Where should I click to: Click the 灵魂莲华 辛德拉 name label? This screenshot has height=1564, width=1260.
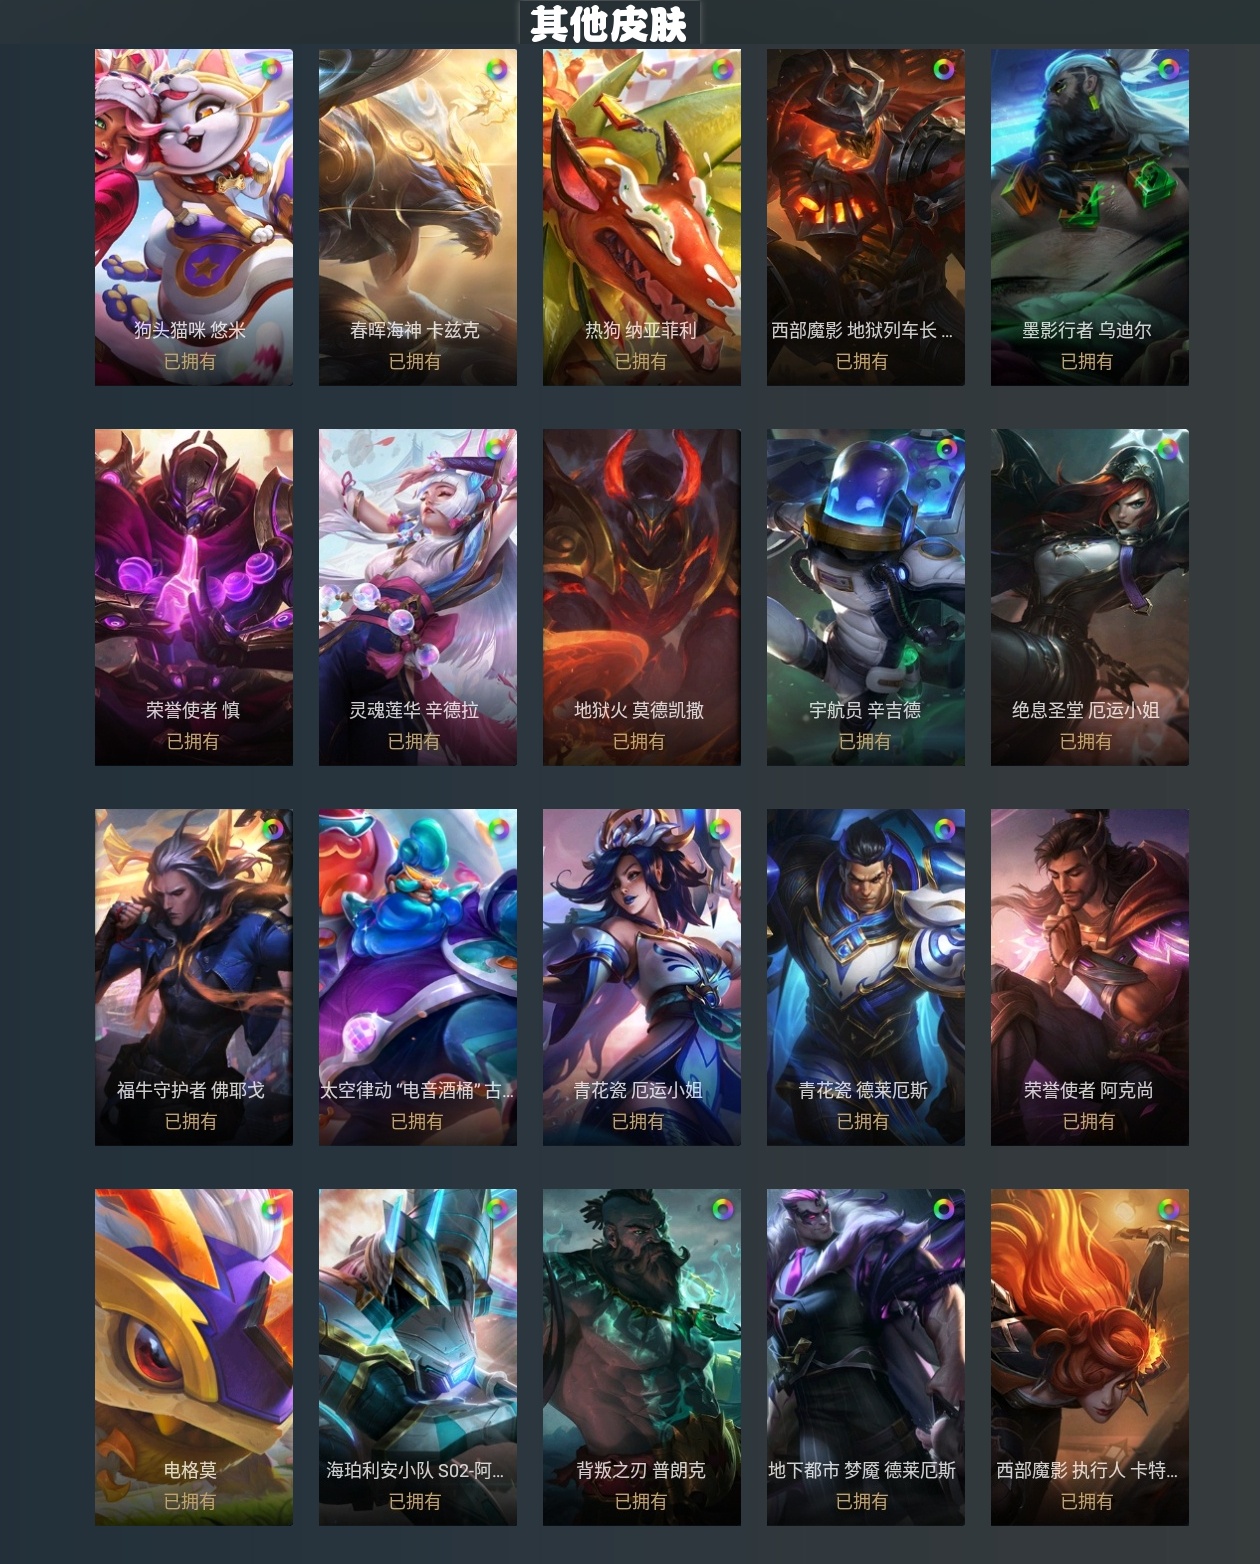coord(414,710)
